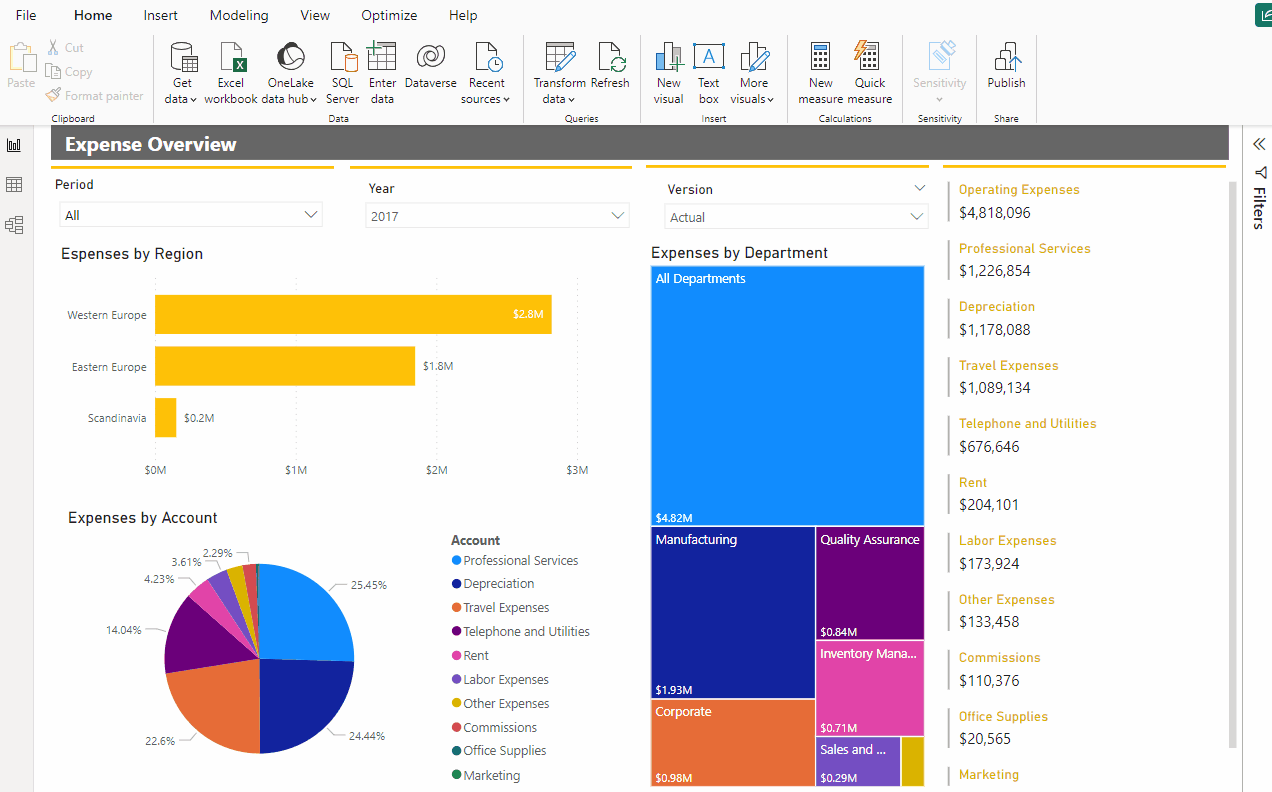Switch to Table view in sidebar

click(x=14, y=185)
